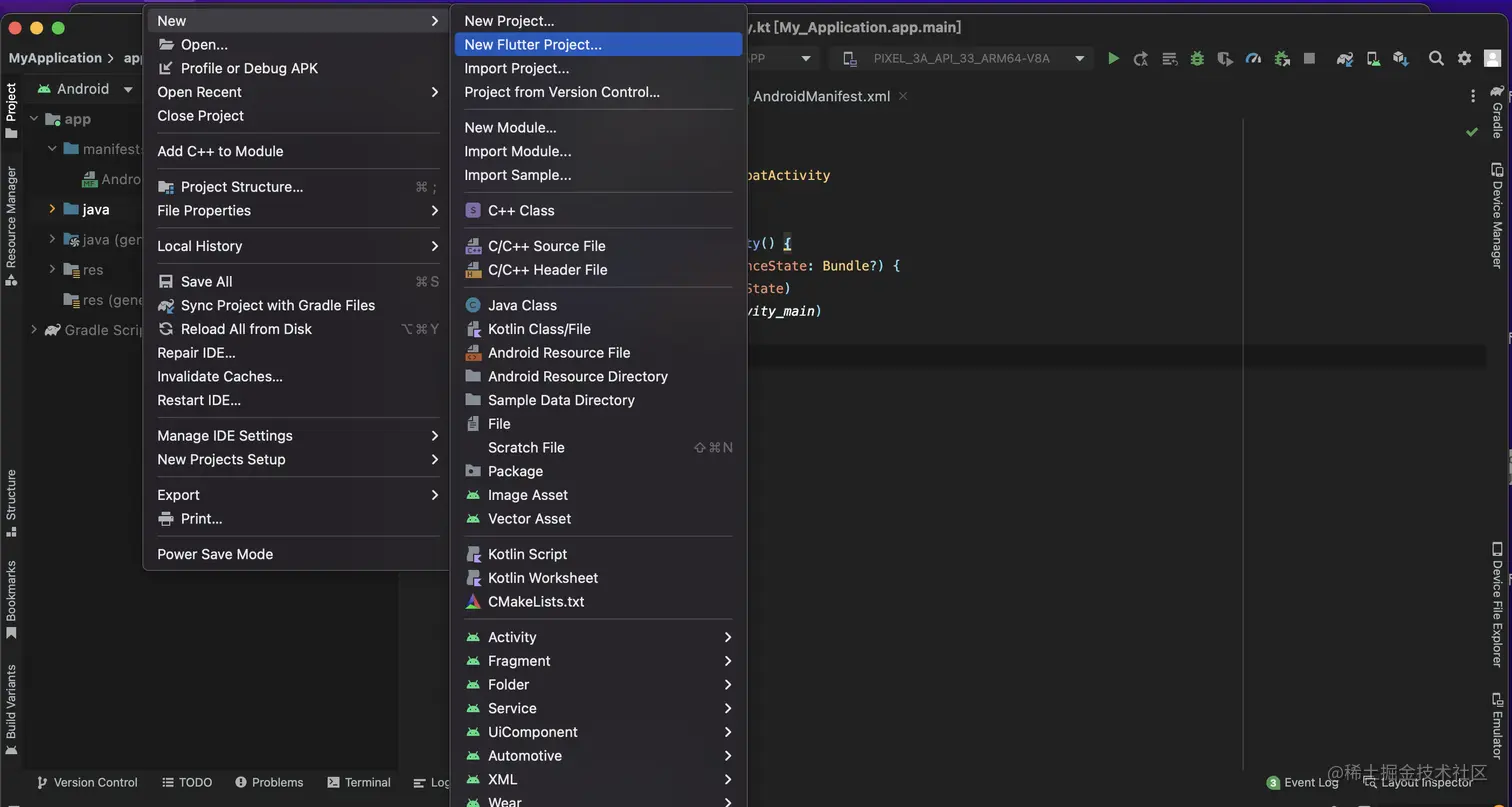
Task: Expand the Activity submenu
Action: pos(599,637)
